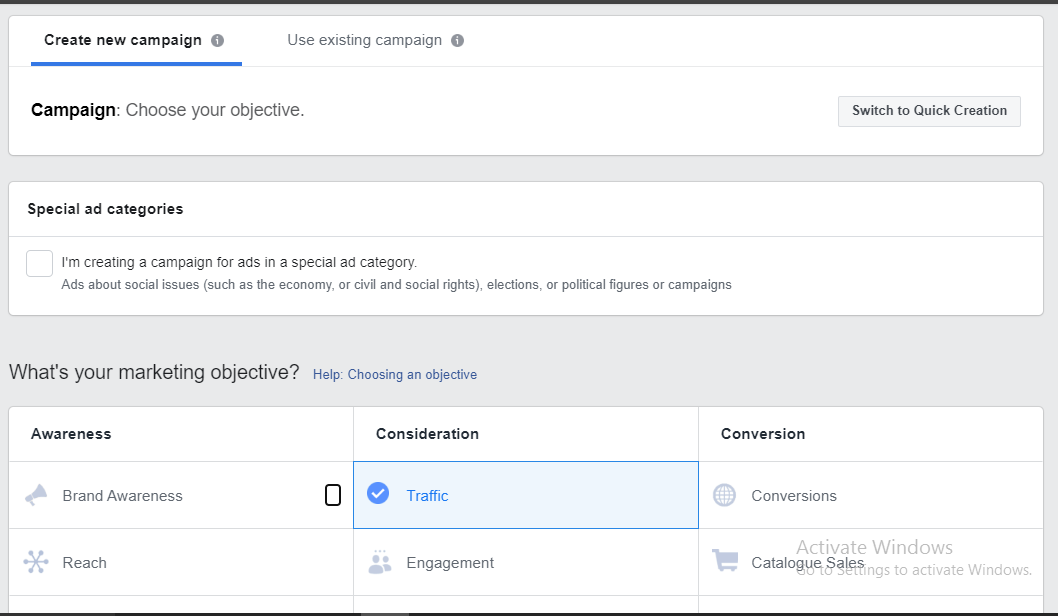Click the megaphone Brand Awareness icon
1058x616 pixels.
[x=36, y=495]
